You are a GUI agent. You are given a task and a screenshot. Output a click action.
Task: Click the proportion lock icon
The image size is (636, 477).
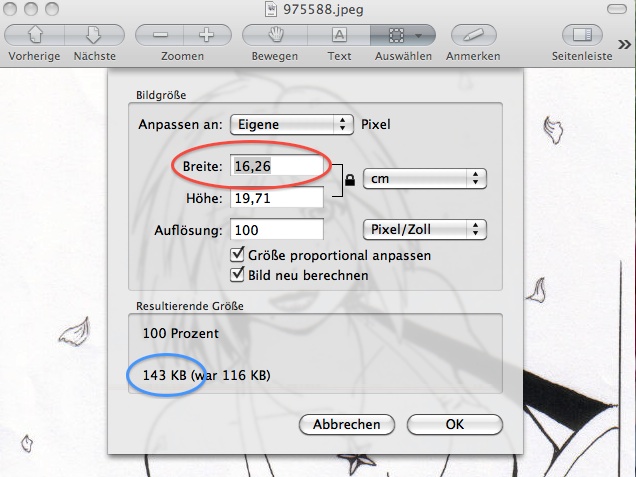[x=348, y=182]
